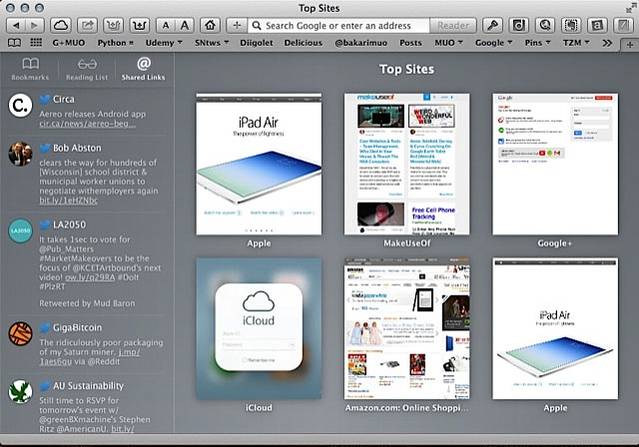Show hidden bookmarks with the double chevron
The image size is (639, 447).
[x=607, y=43]
